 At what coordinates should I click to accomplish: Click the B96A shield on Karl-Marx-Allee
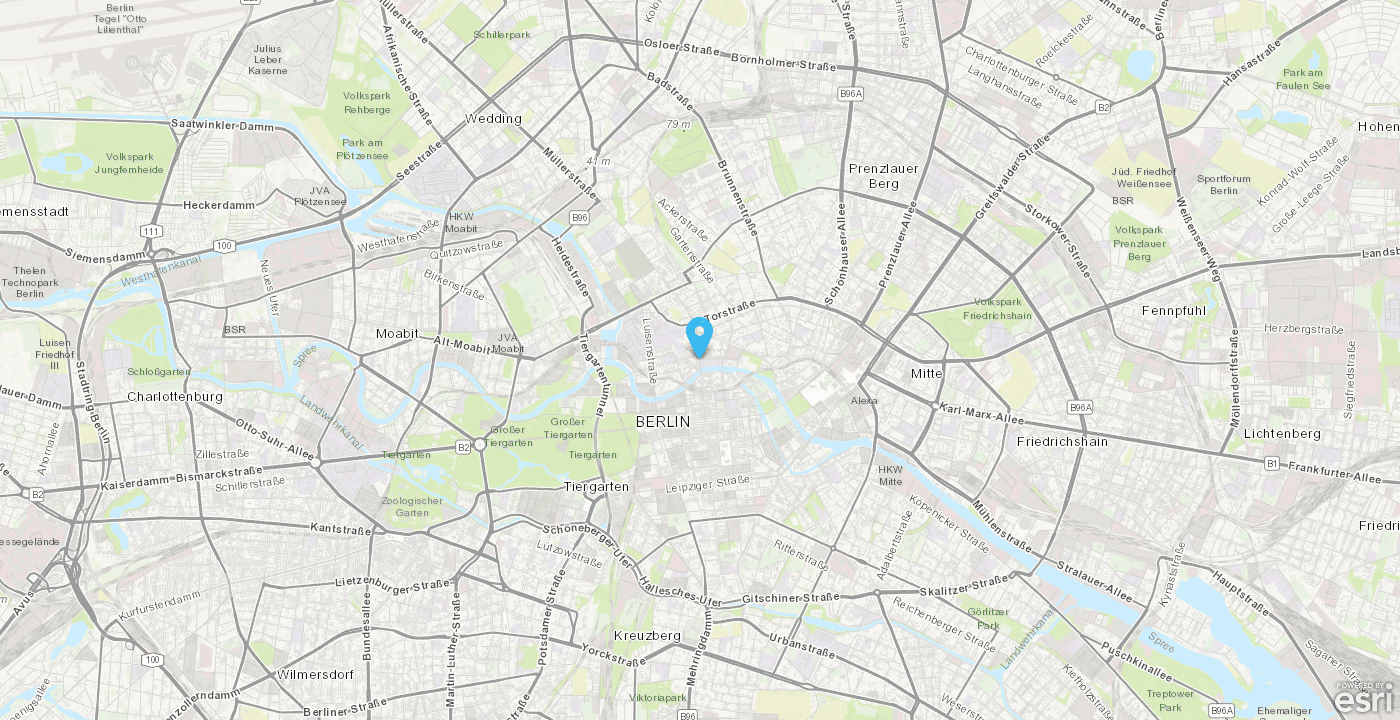(x=1079, y=407)
